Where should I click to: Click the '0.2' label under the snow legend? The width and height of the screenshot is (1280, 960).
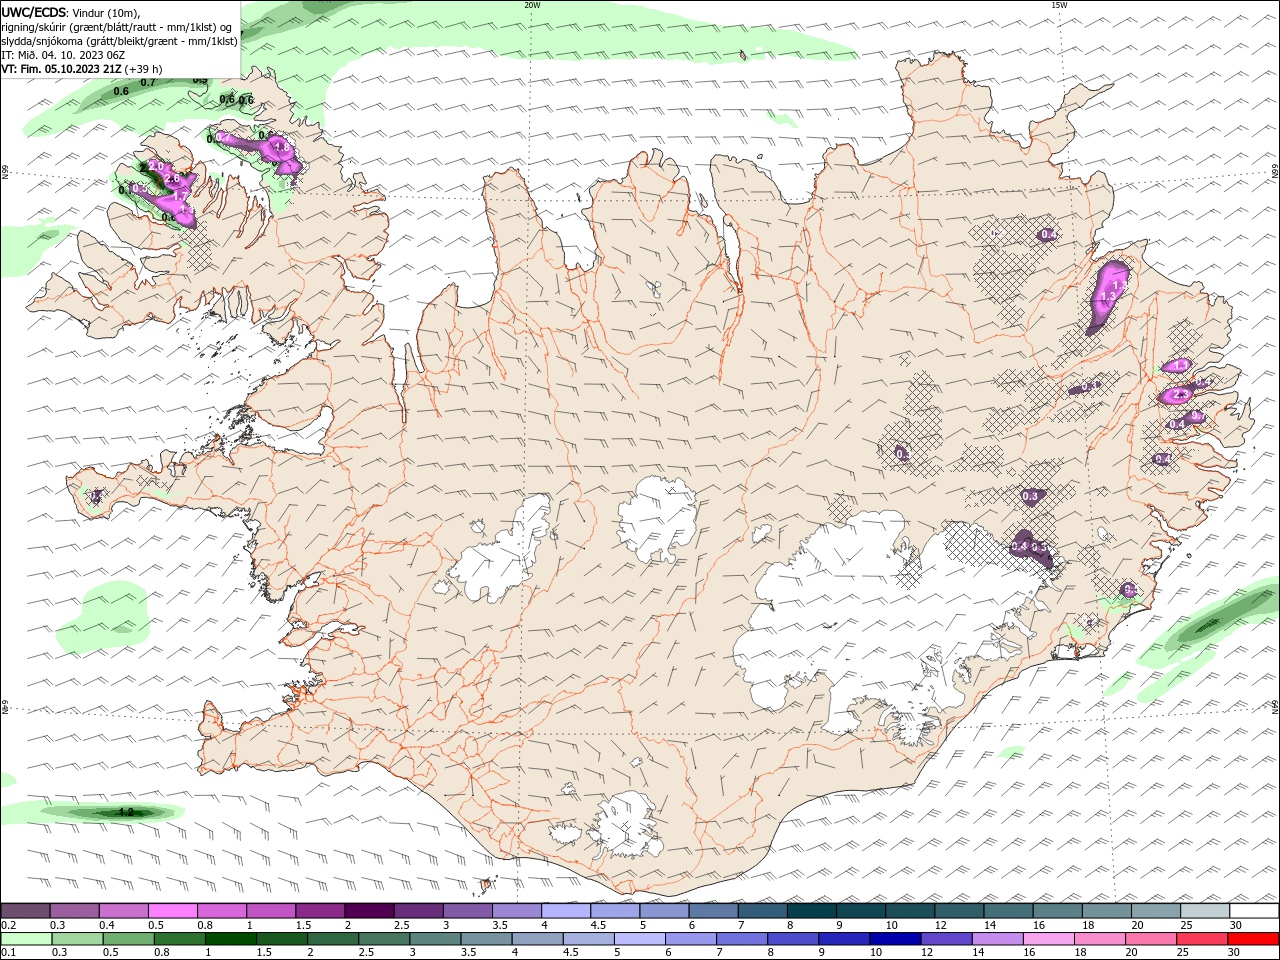point(8,925)
